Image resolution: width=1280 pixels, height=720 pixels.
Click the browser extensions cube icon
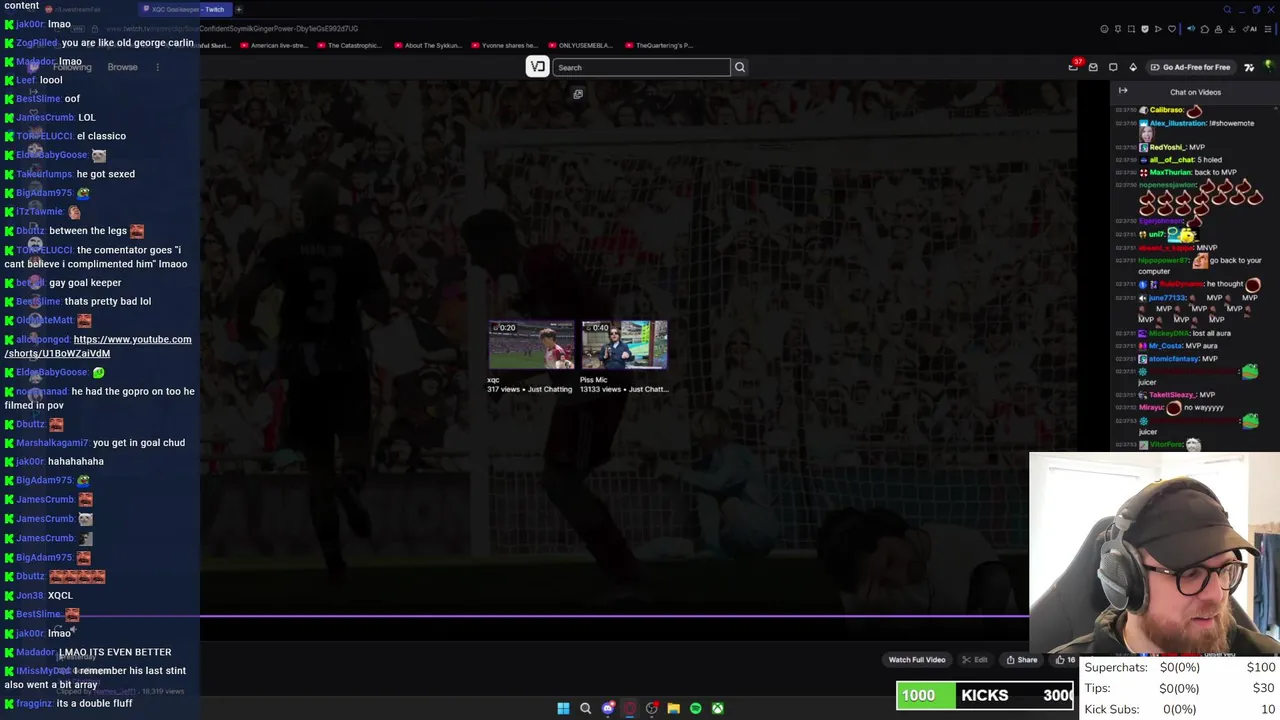(1205, 29)
